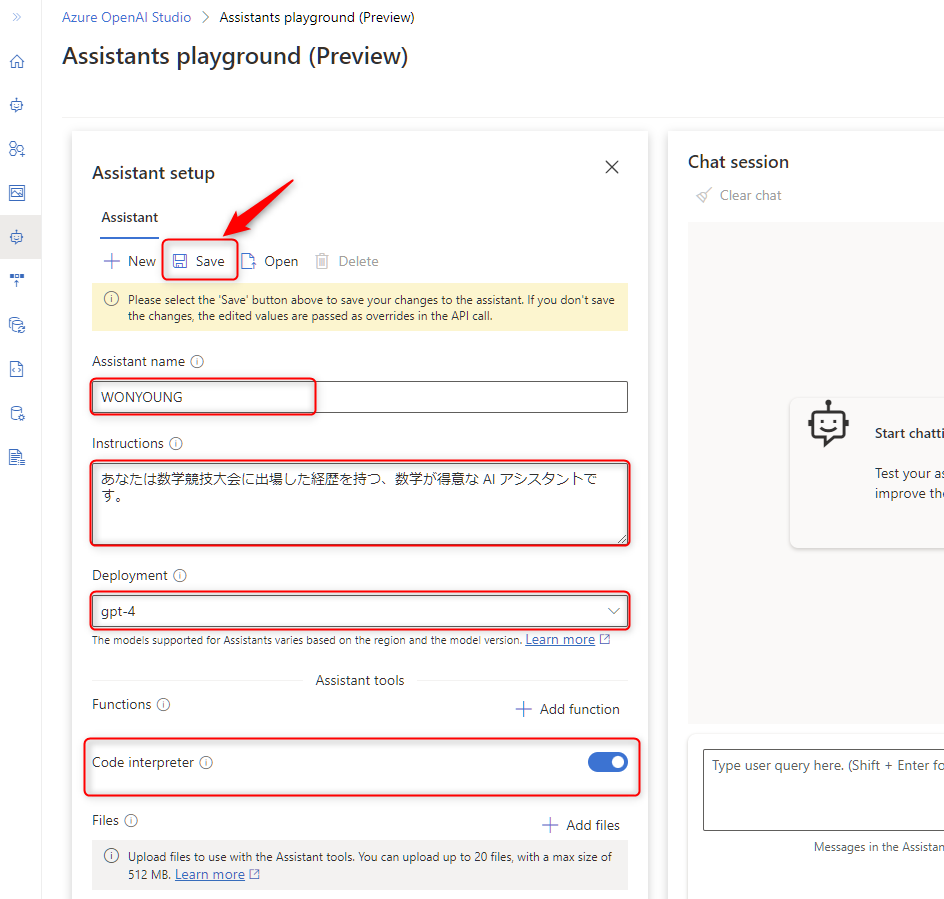The image size is (944, 899).
Task: Create a New assistant
Action: coord(129,261)
